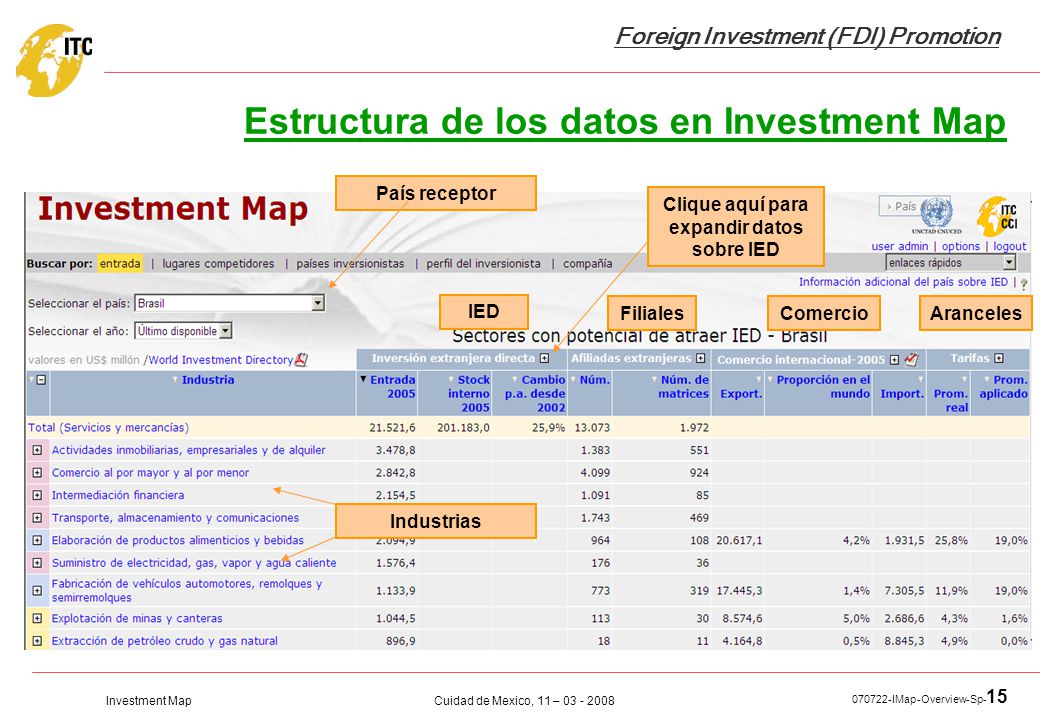This screenshot has width=1040, height=720.
Task: Click the 201.183,0 stock interno value
Action: (463, 428)
